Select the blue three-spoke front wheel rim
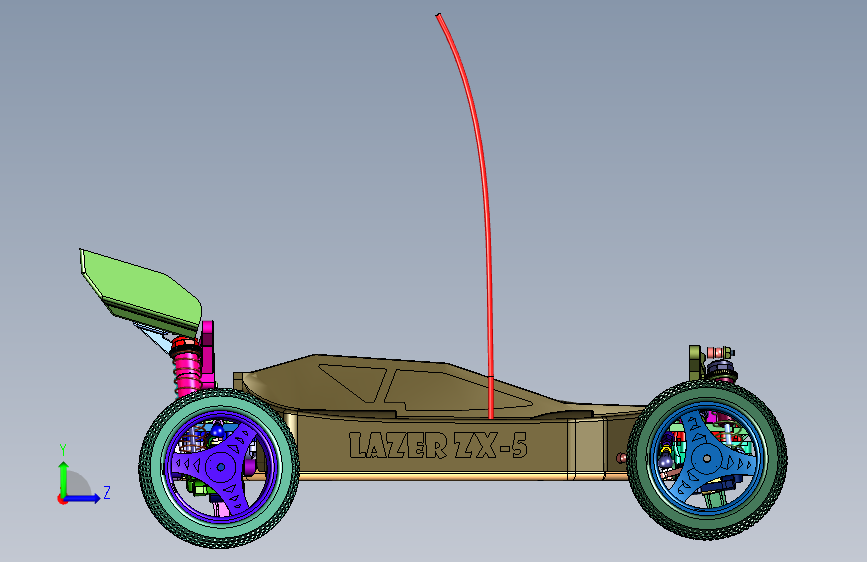 707,459
